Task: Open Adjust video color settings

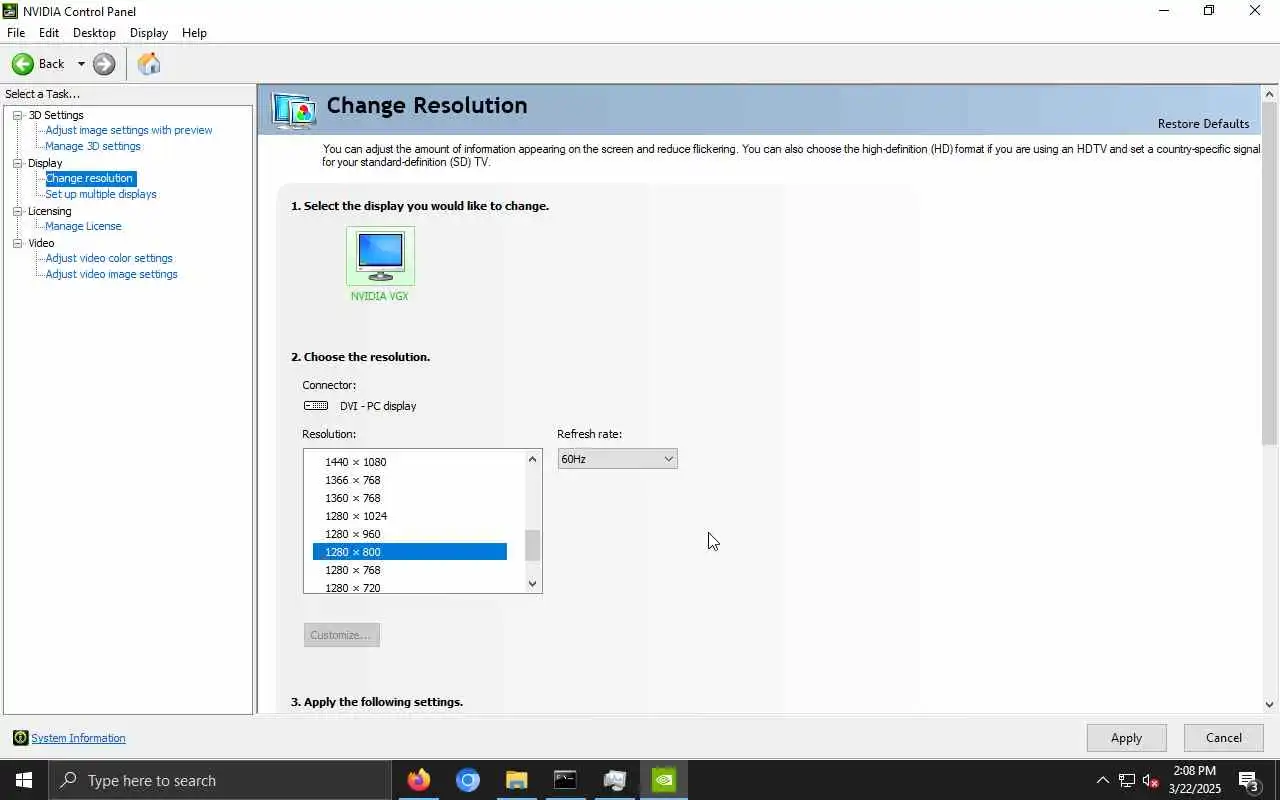Action: 109,258
